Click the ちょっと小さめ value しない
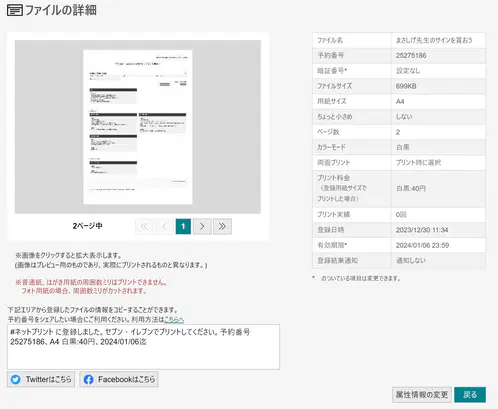The image size is (498, 409). click(x=404, y=117)
